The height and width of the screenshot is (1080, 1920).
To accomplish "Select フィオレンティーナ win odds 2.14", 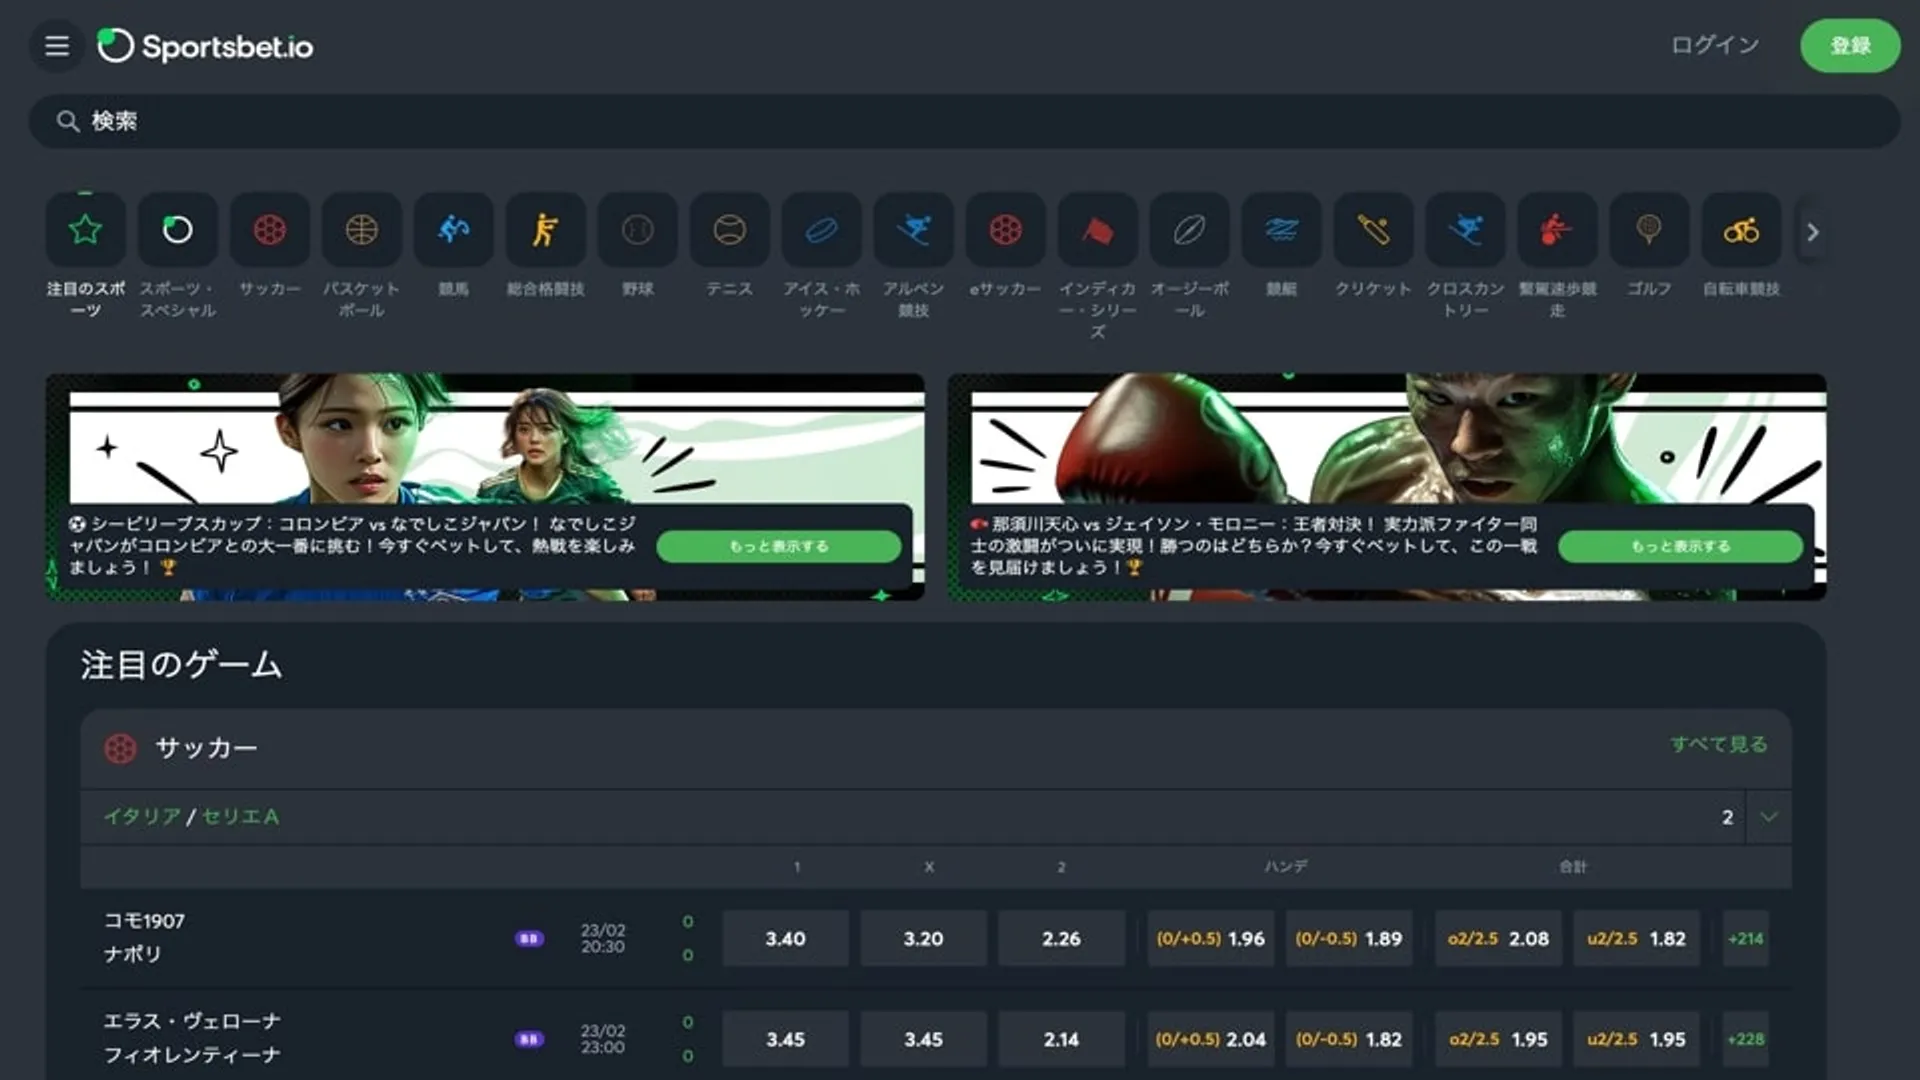I will 1062,1039.
